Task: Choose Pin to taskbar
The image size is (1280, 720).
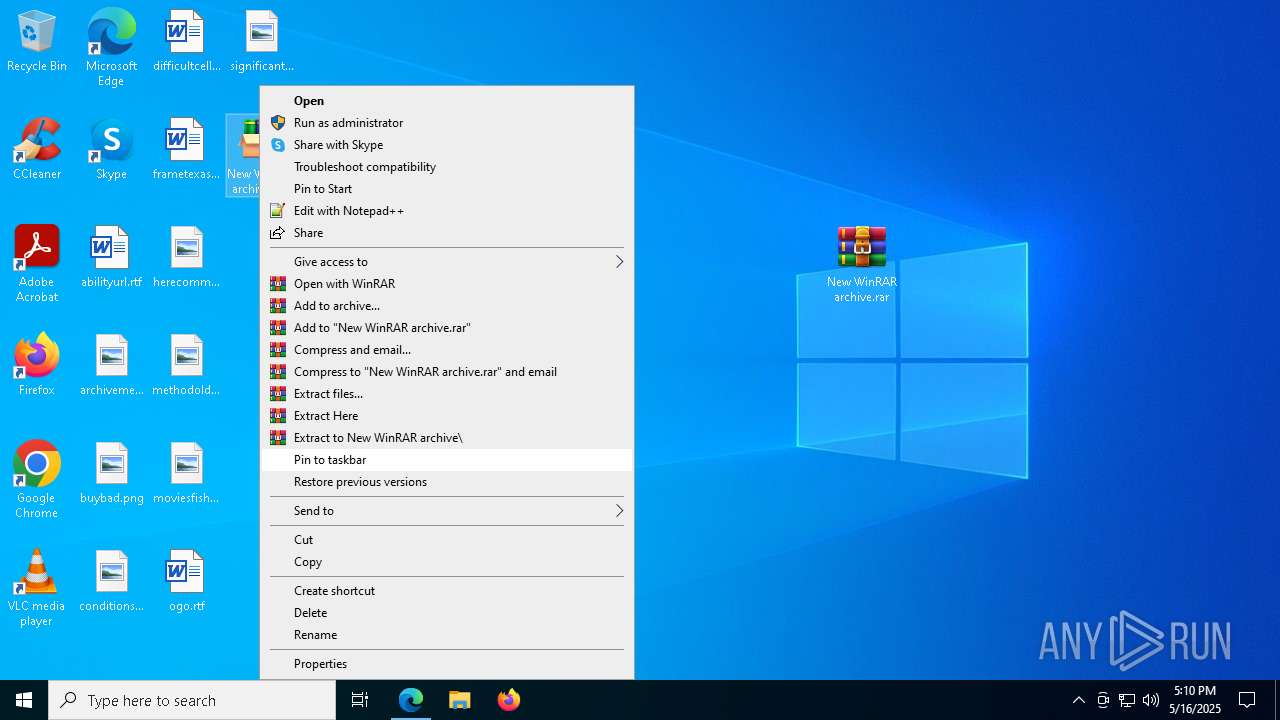Action: pyautogui.click(x=447, y=460)
